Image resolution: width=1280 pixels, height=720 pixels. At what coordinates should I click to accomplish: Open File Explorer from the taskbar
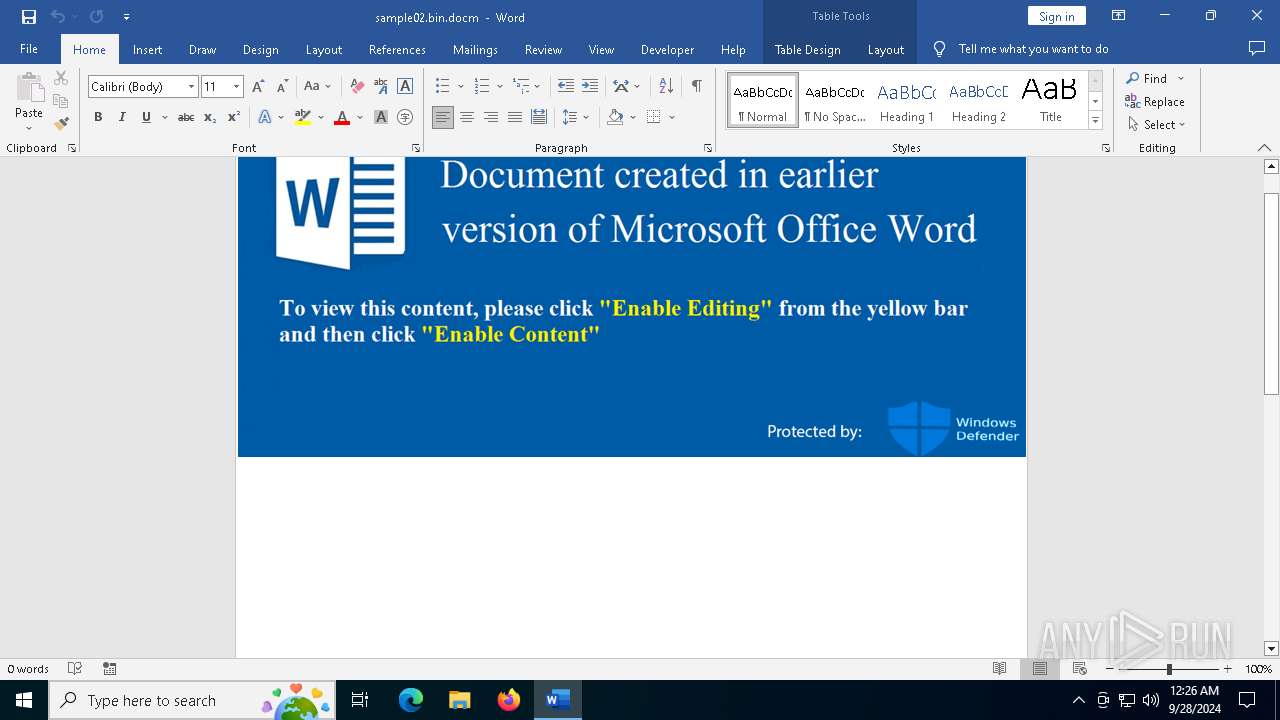(460, 700)
